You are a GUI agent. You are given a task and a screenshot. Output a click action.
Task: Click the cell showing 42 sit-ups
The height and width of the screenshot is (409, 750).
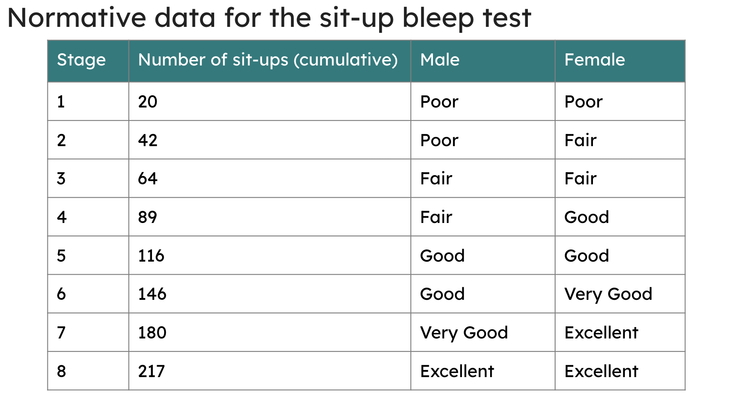[149, 140]
